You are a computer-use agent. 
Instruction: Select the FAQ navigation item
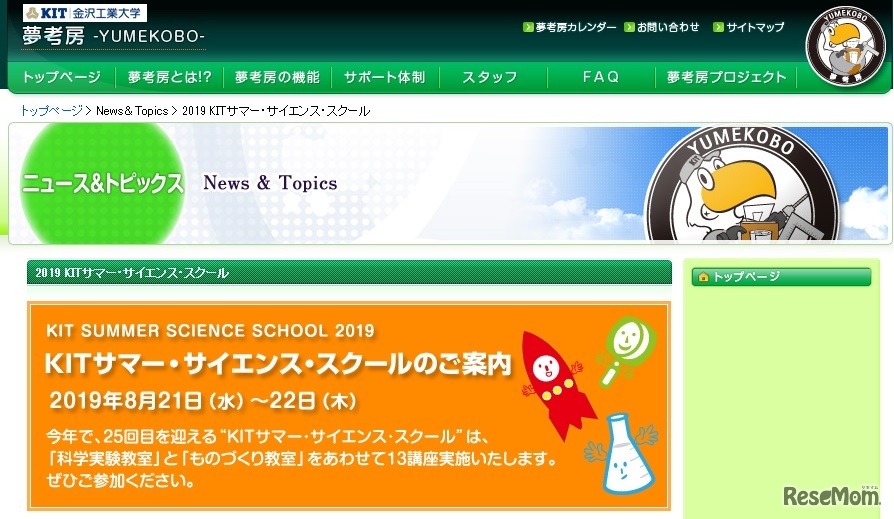click(601, 77)
